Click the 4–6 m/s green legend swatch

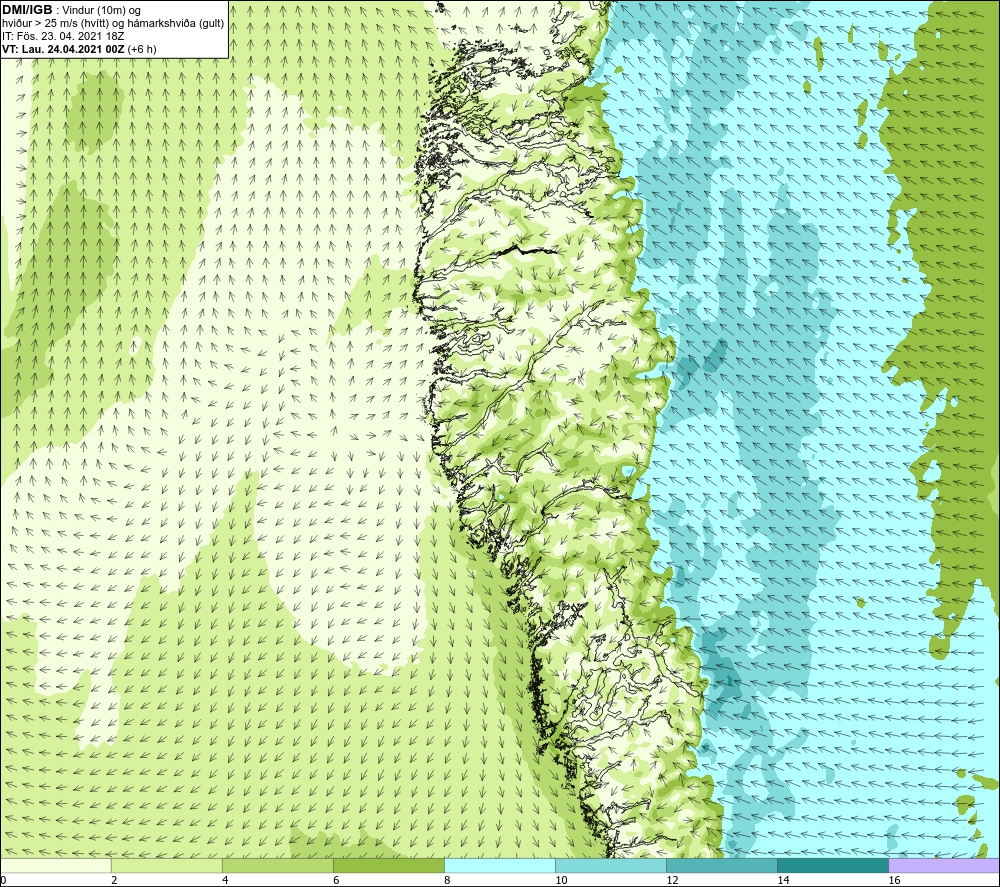277,865
